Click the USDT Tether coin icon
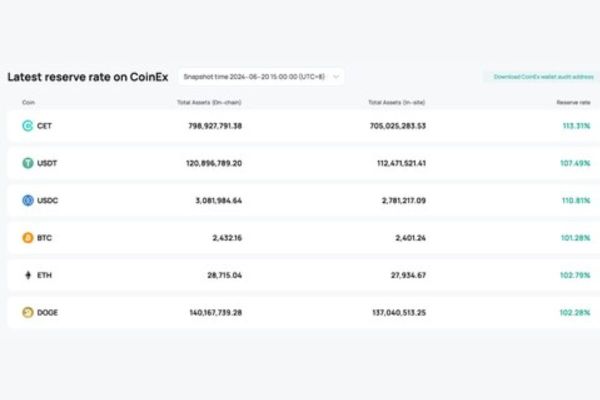 (28, 163)
